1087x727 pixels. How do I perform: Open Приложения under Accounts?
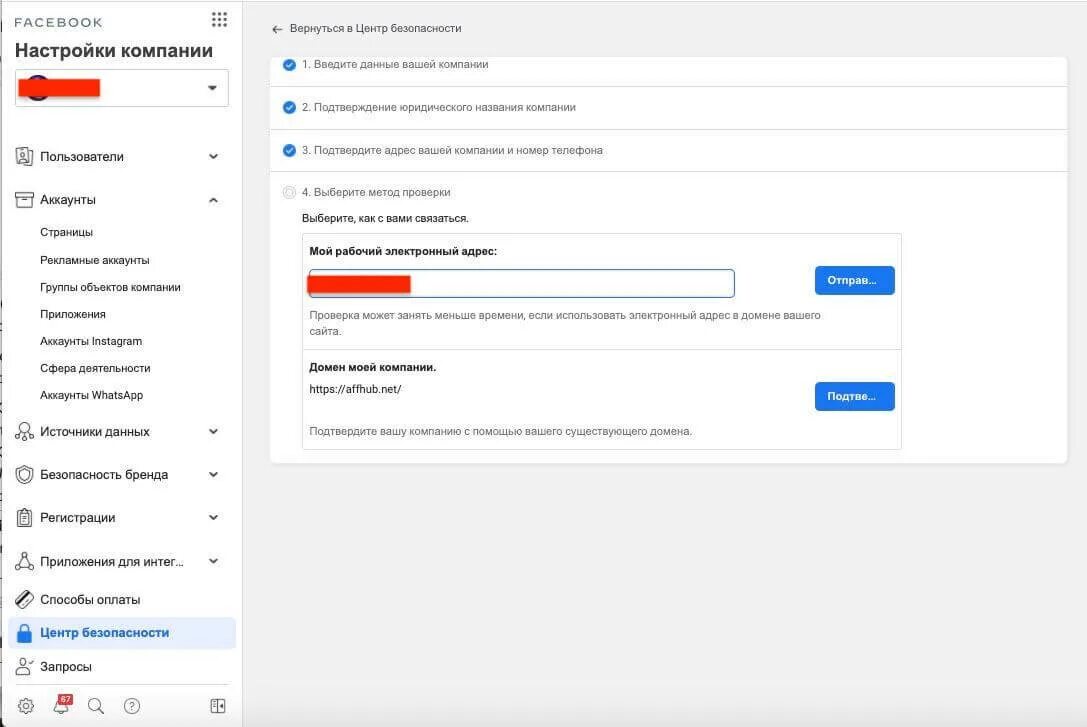point(73,314)
